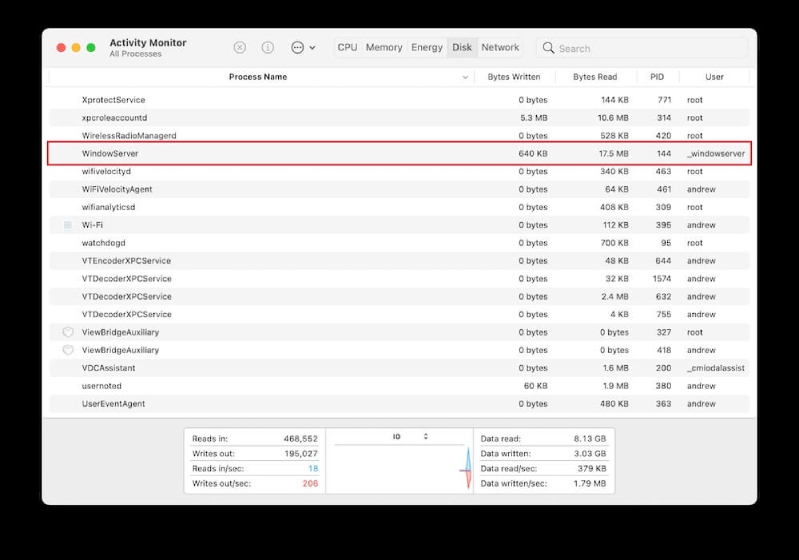Click the Data read 8.13 GB value

click(x=590, y=439)
